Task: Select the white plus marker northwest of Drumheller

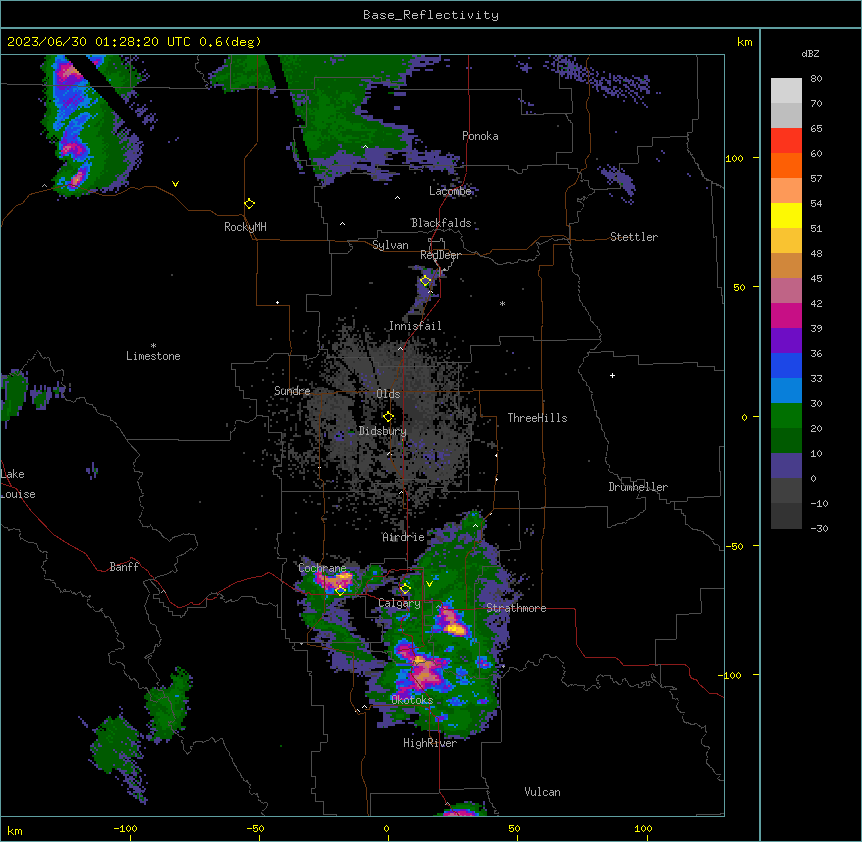Action: pyautogui.click(x=612, y=375)
